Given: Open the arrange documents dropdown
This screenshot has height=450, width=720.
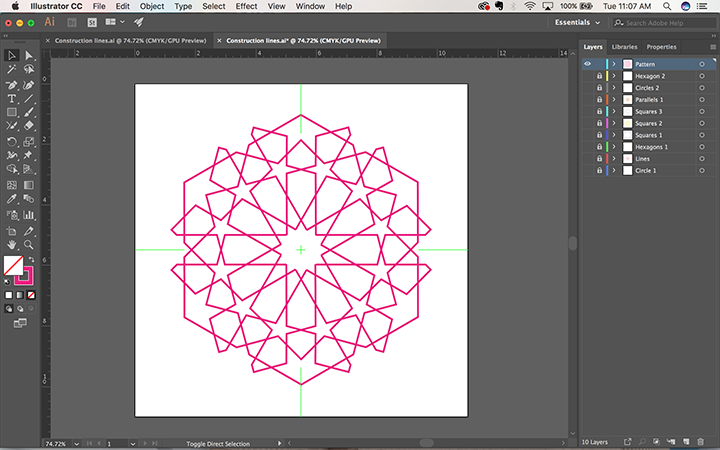Looking at the screenshot, I should [x=115, y=22].
